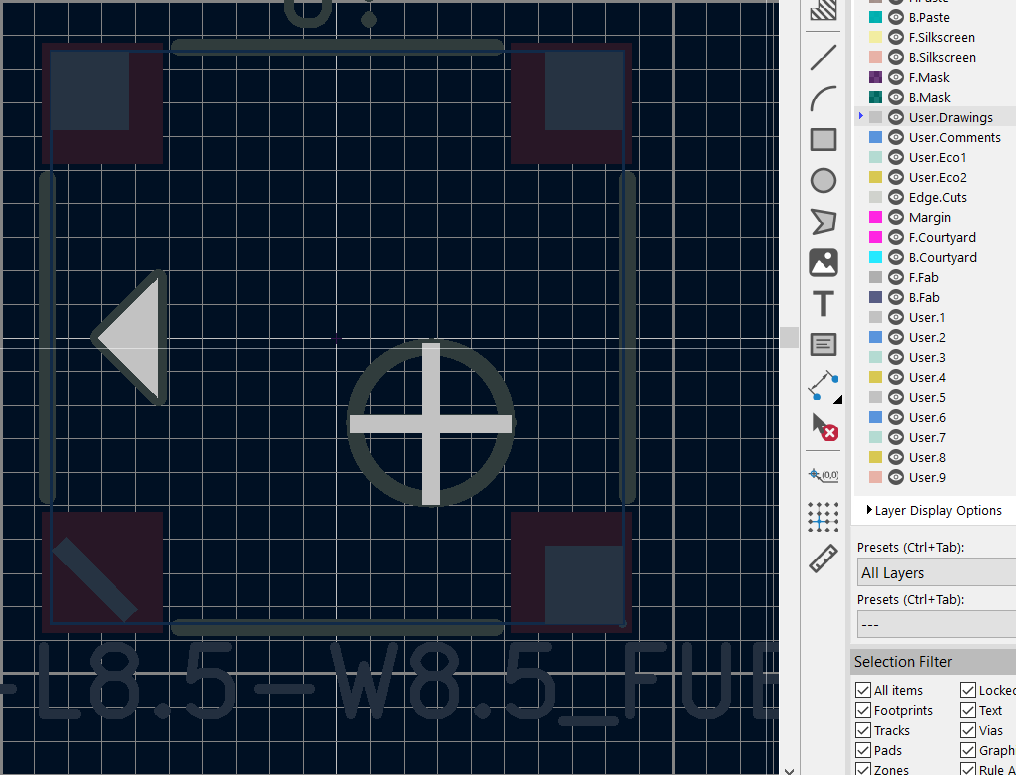
Task: Select the B.Fab layer
Action: click(x=923, y=297)
